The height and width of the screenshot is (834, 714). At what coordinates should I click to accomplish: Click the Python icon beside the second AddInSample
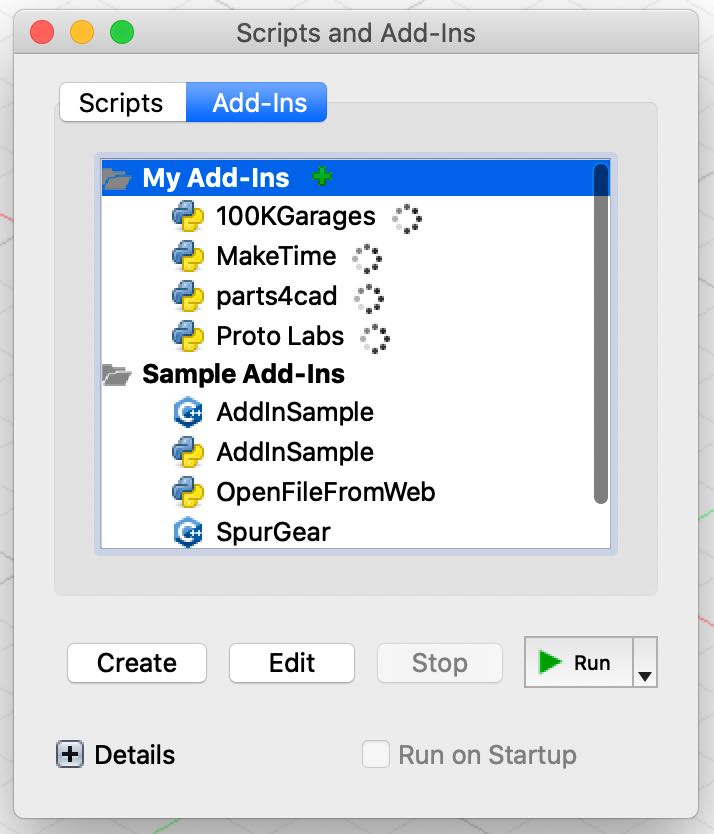click(188, 452)
